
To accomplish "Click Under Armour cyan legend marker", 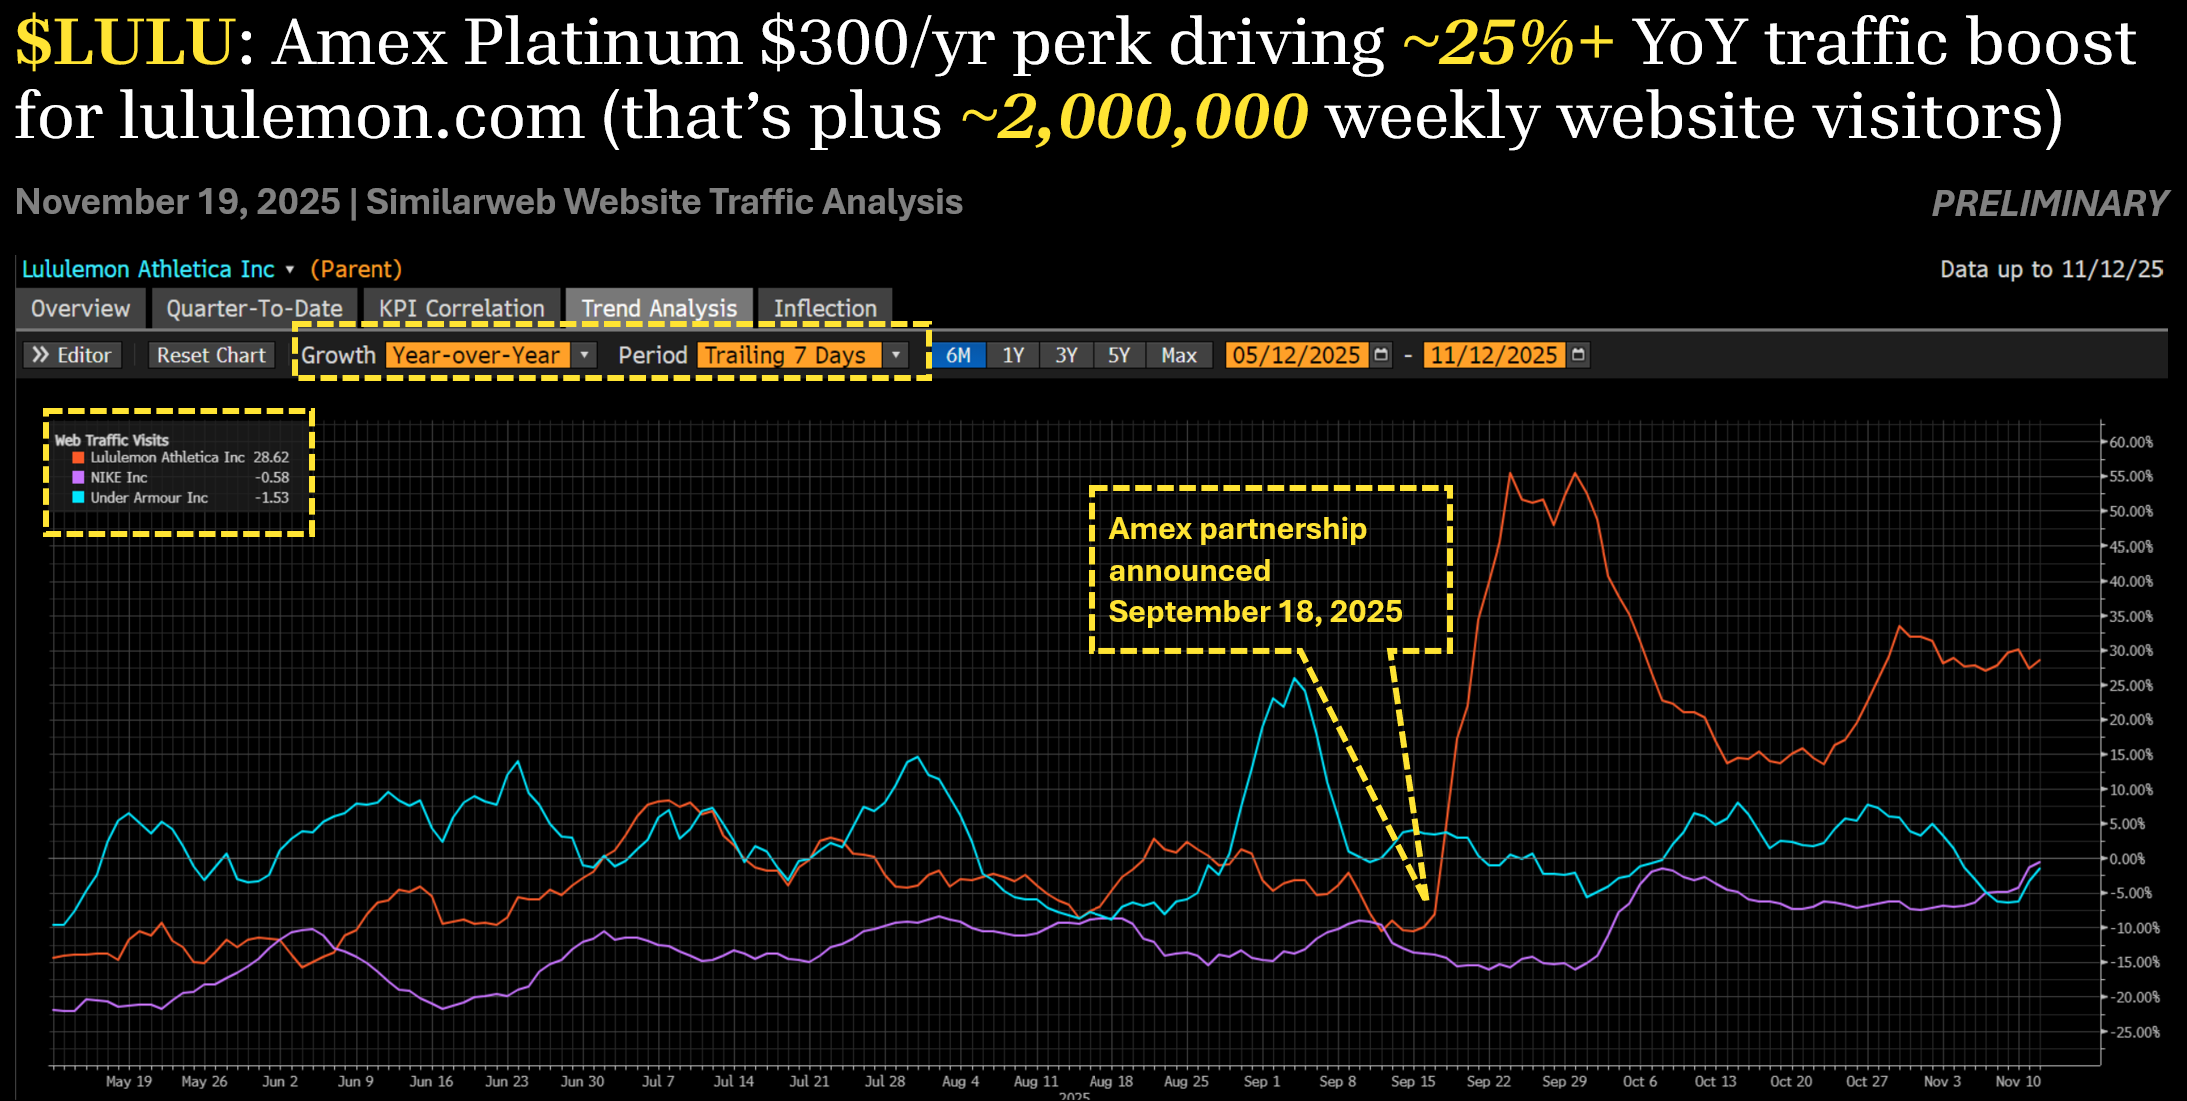I will 78,498.
